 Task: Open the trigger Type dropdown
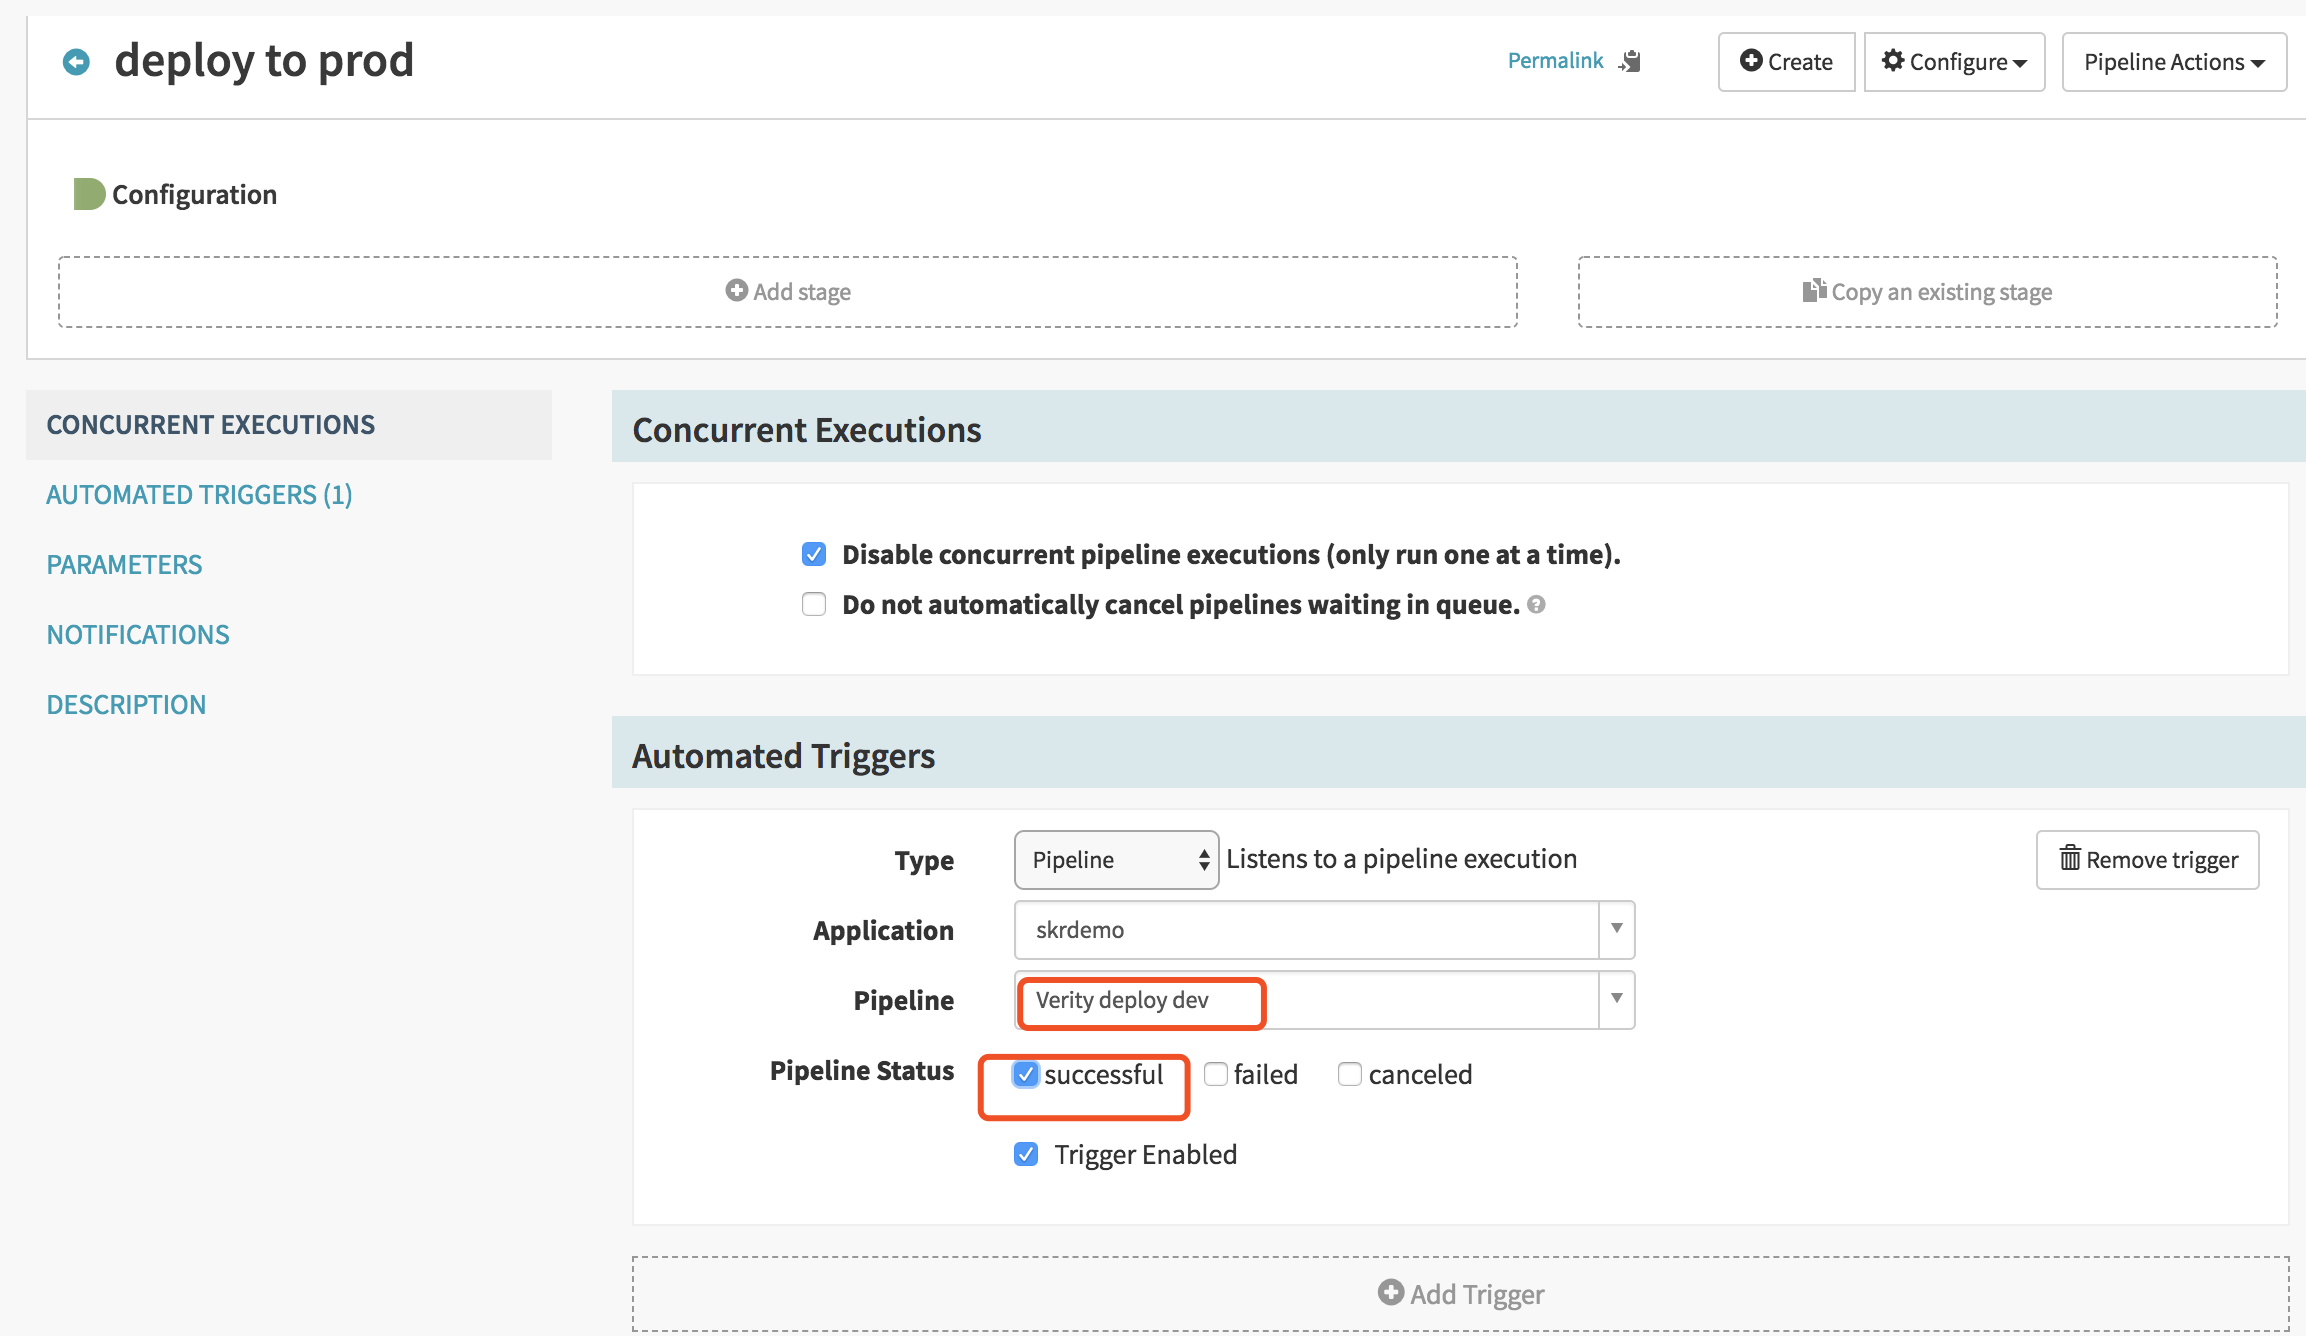[1116, 860]
